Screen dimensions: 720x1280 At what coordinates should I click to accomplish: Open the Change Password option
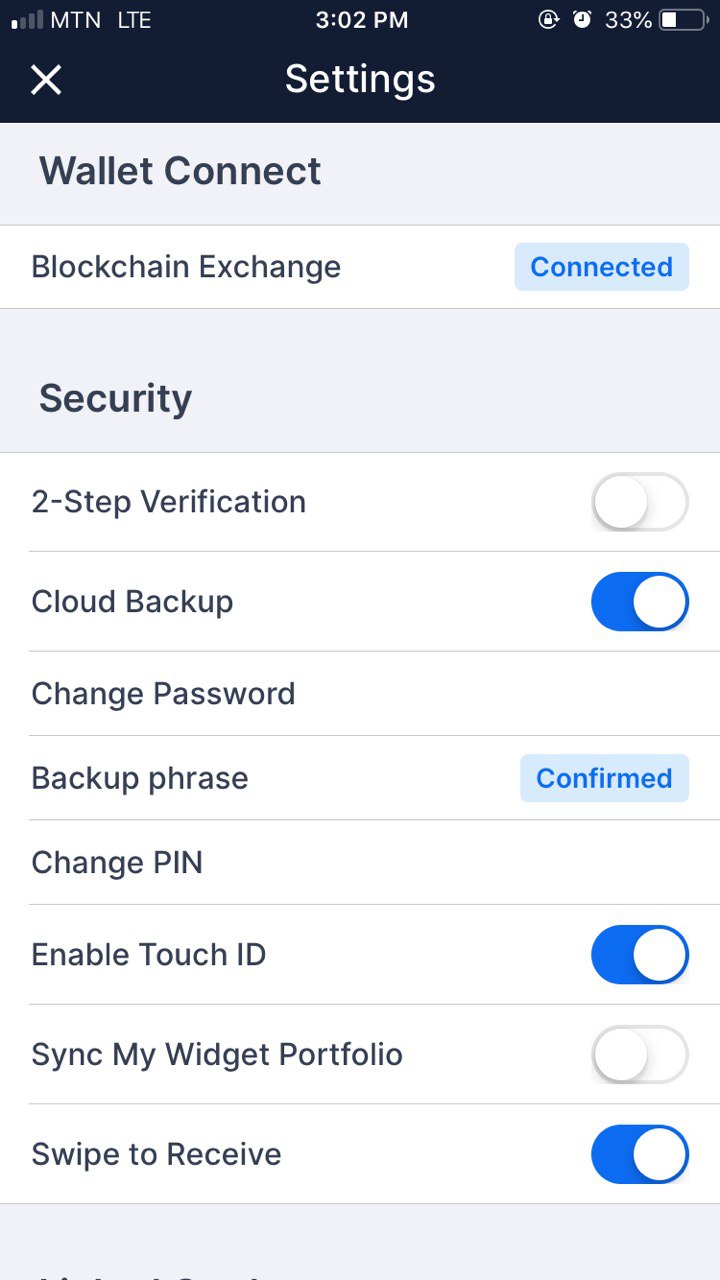[x=163, y=694]
